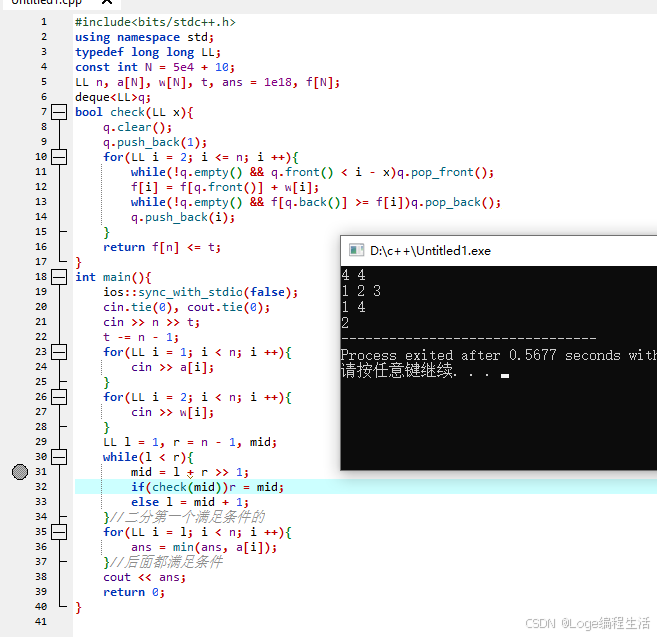Image resolution: width=657 pixels, height=637 pixels.
Task: Click console input line '1 2 3'
Action: pyautogui.click(x=361, y=291)
